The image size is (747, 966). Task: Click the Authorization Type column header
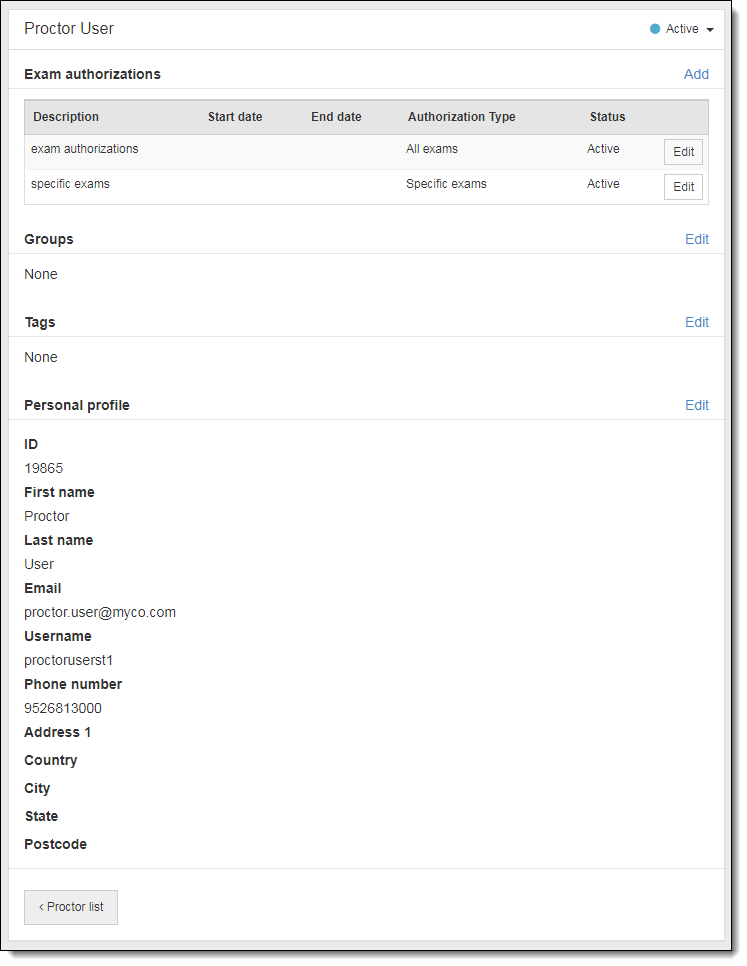tap(461, 117)
